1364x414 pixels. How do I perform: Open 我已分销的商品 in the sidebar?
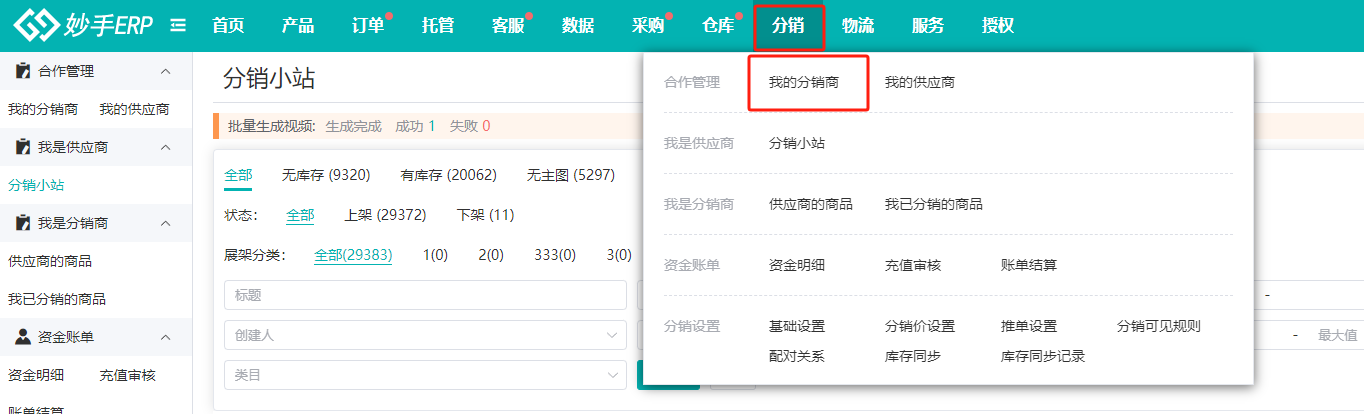57,299
